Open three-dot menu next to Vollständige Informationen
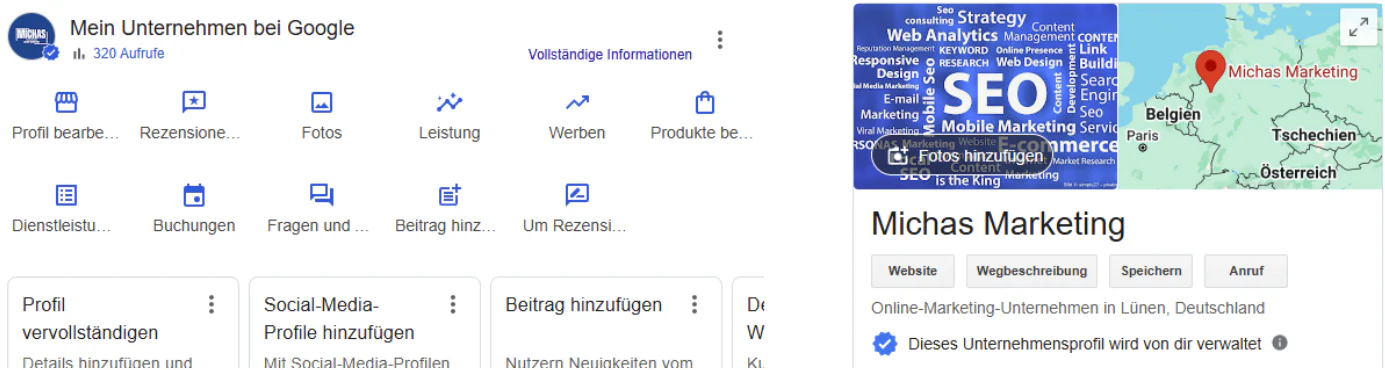 [x=719, y=40]
